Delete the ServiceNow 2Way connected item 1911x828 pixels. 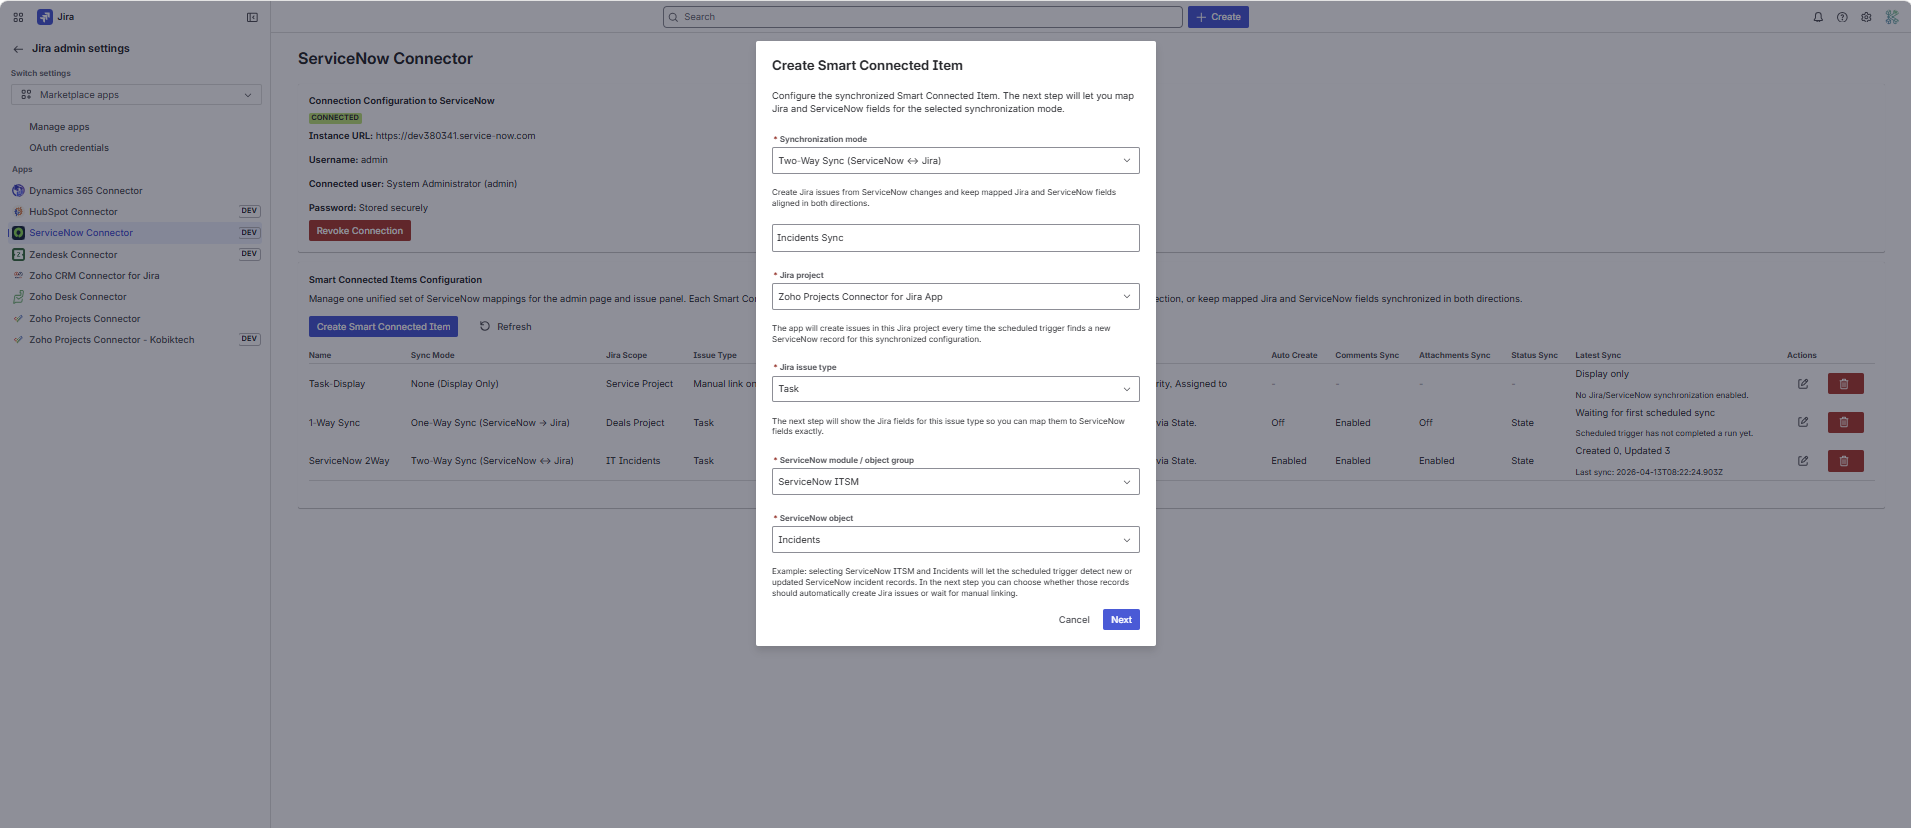click(x=1845, y=461)
